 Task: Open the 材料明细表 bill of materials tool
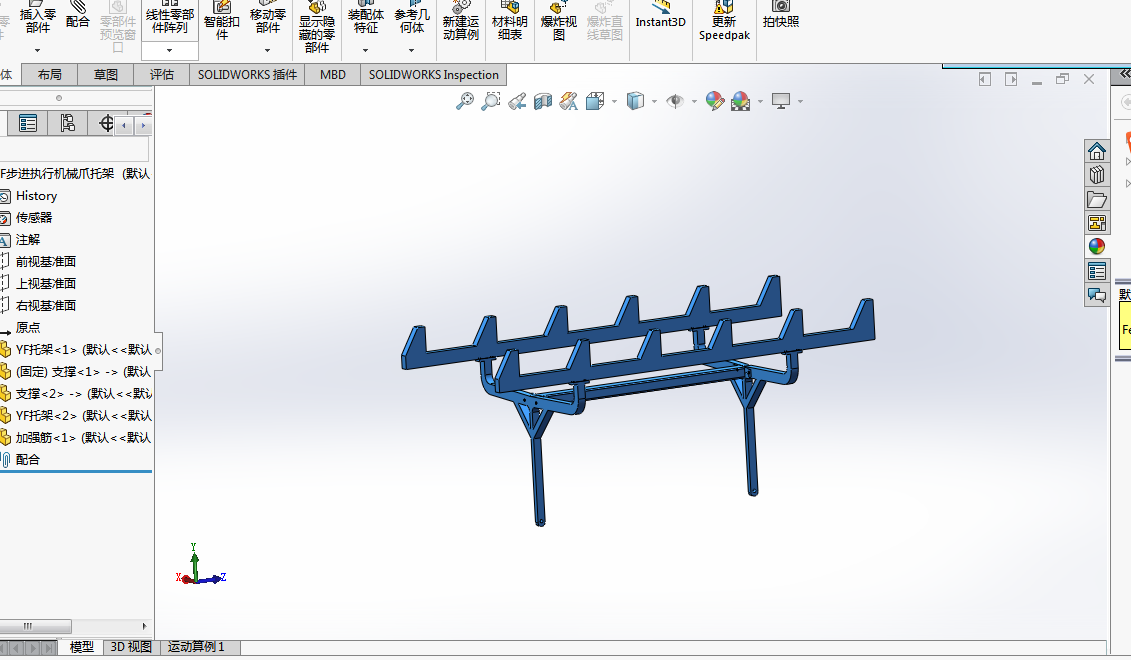tap(510, 21)
